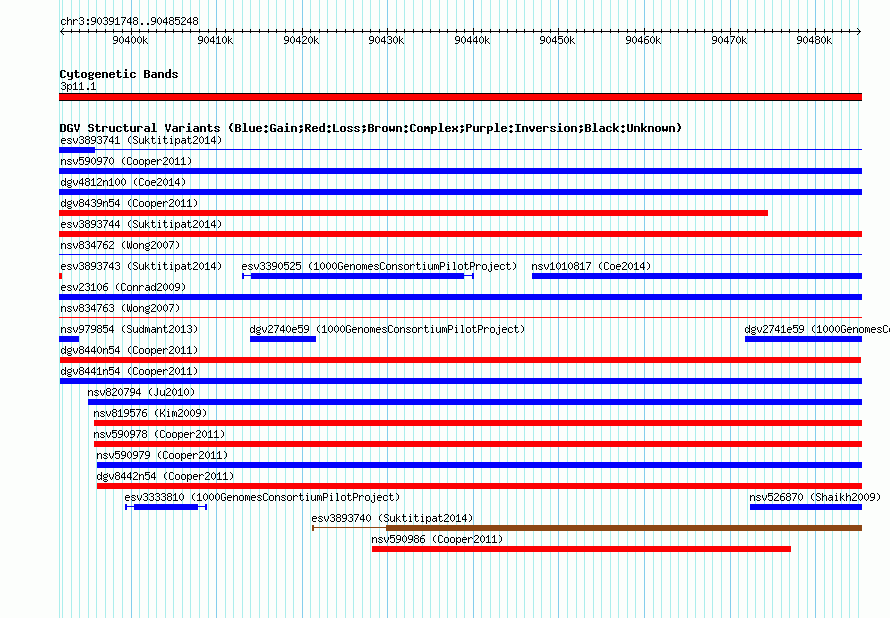Select the nsv819576 (Kim2009) red bar
This screenshot has height=618, width=890.
coord(478,423)
